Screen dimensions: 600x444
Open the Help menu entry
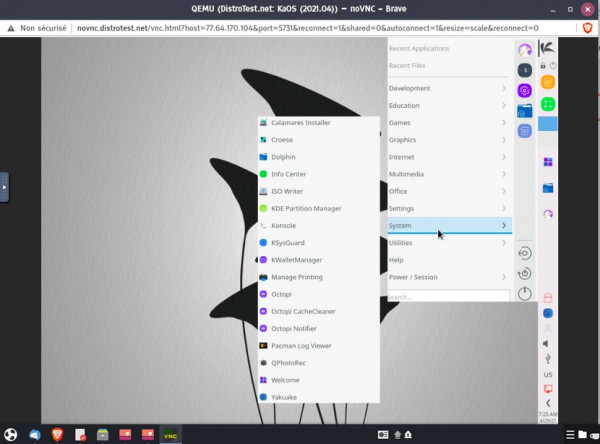(447, 260)
